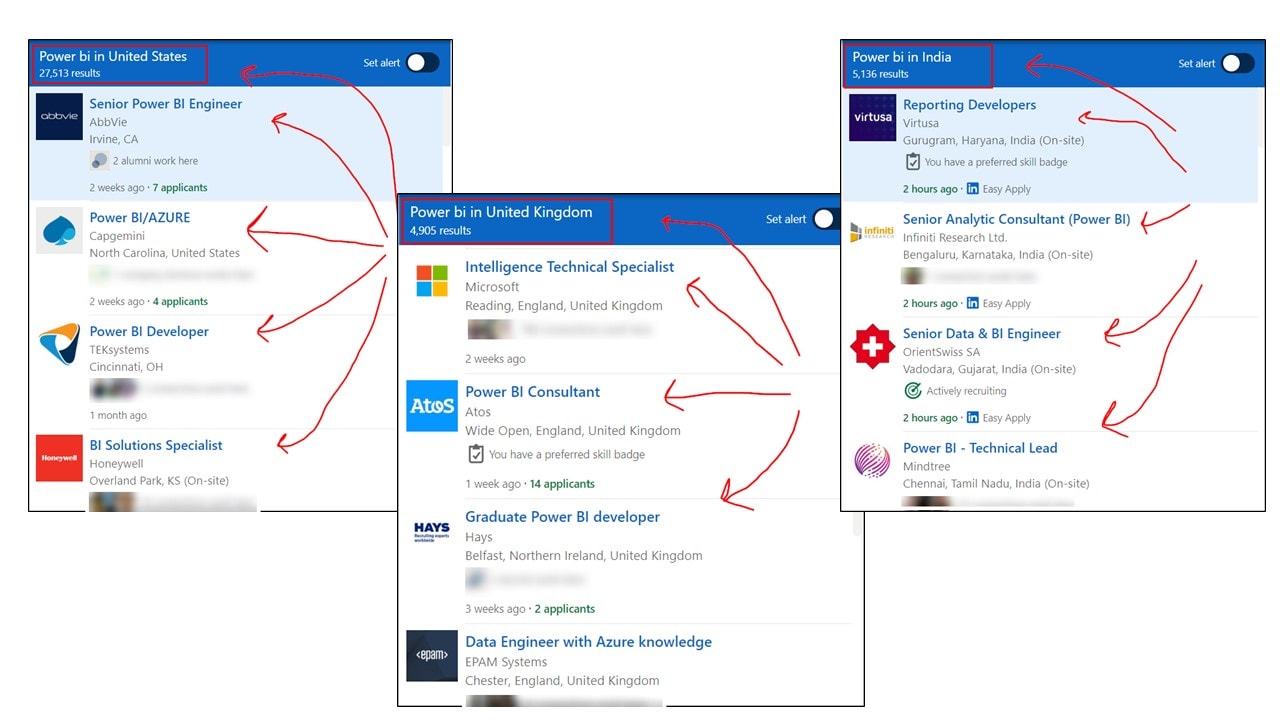This screenshot has width=1280, height=720.
Task: Click the Power bi in United Kingdom header
Action: tap(501, 212)
